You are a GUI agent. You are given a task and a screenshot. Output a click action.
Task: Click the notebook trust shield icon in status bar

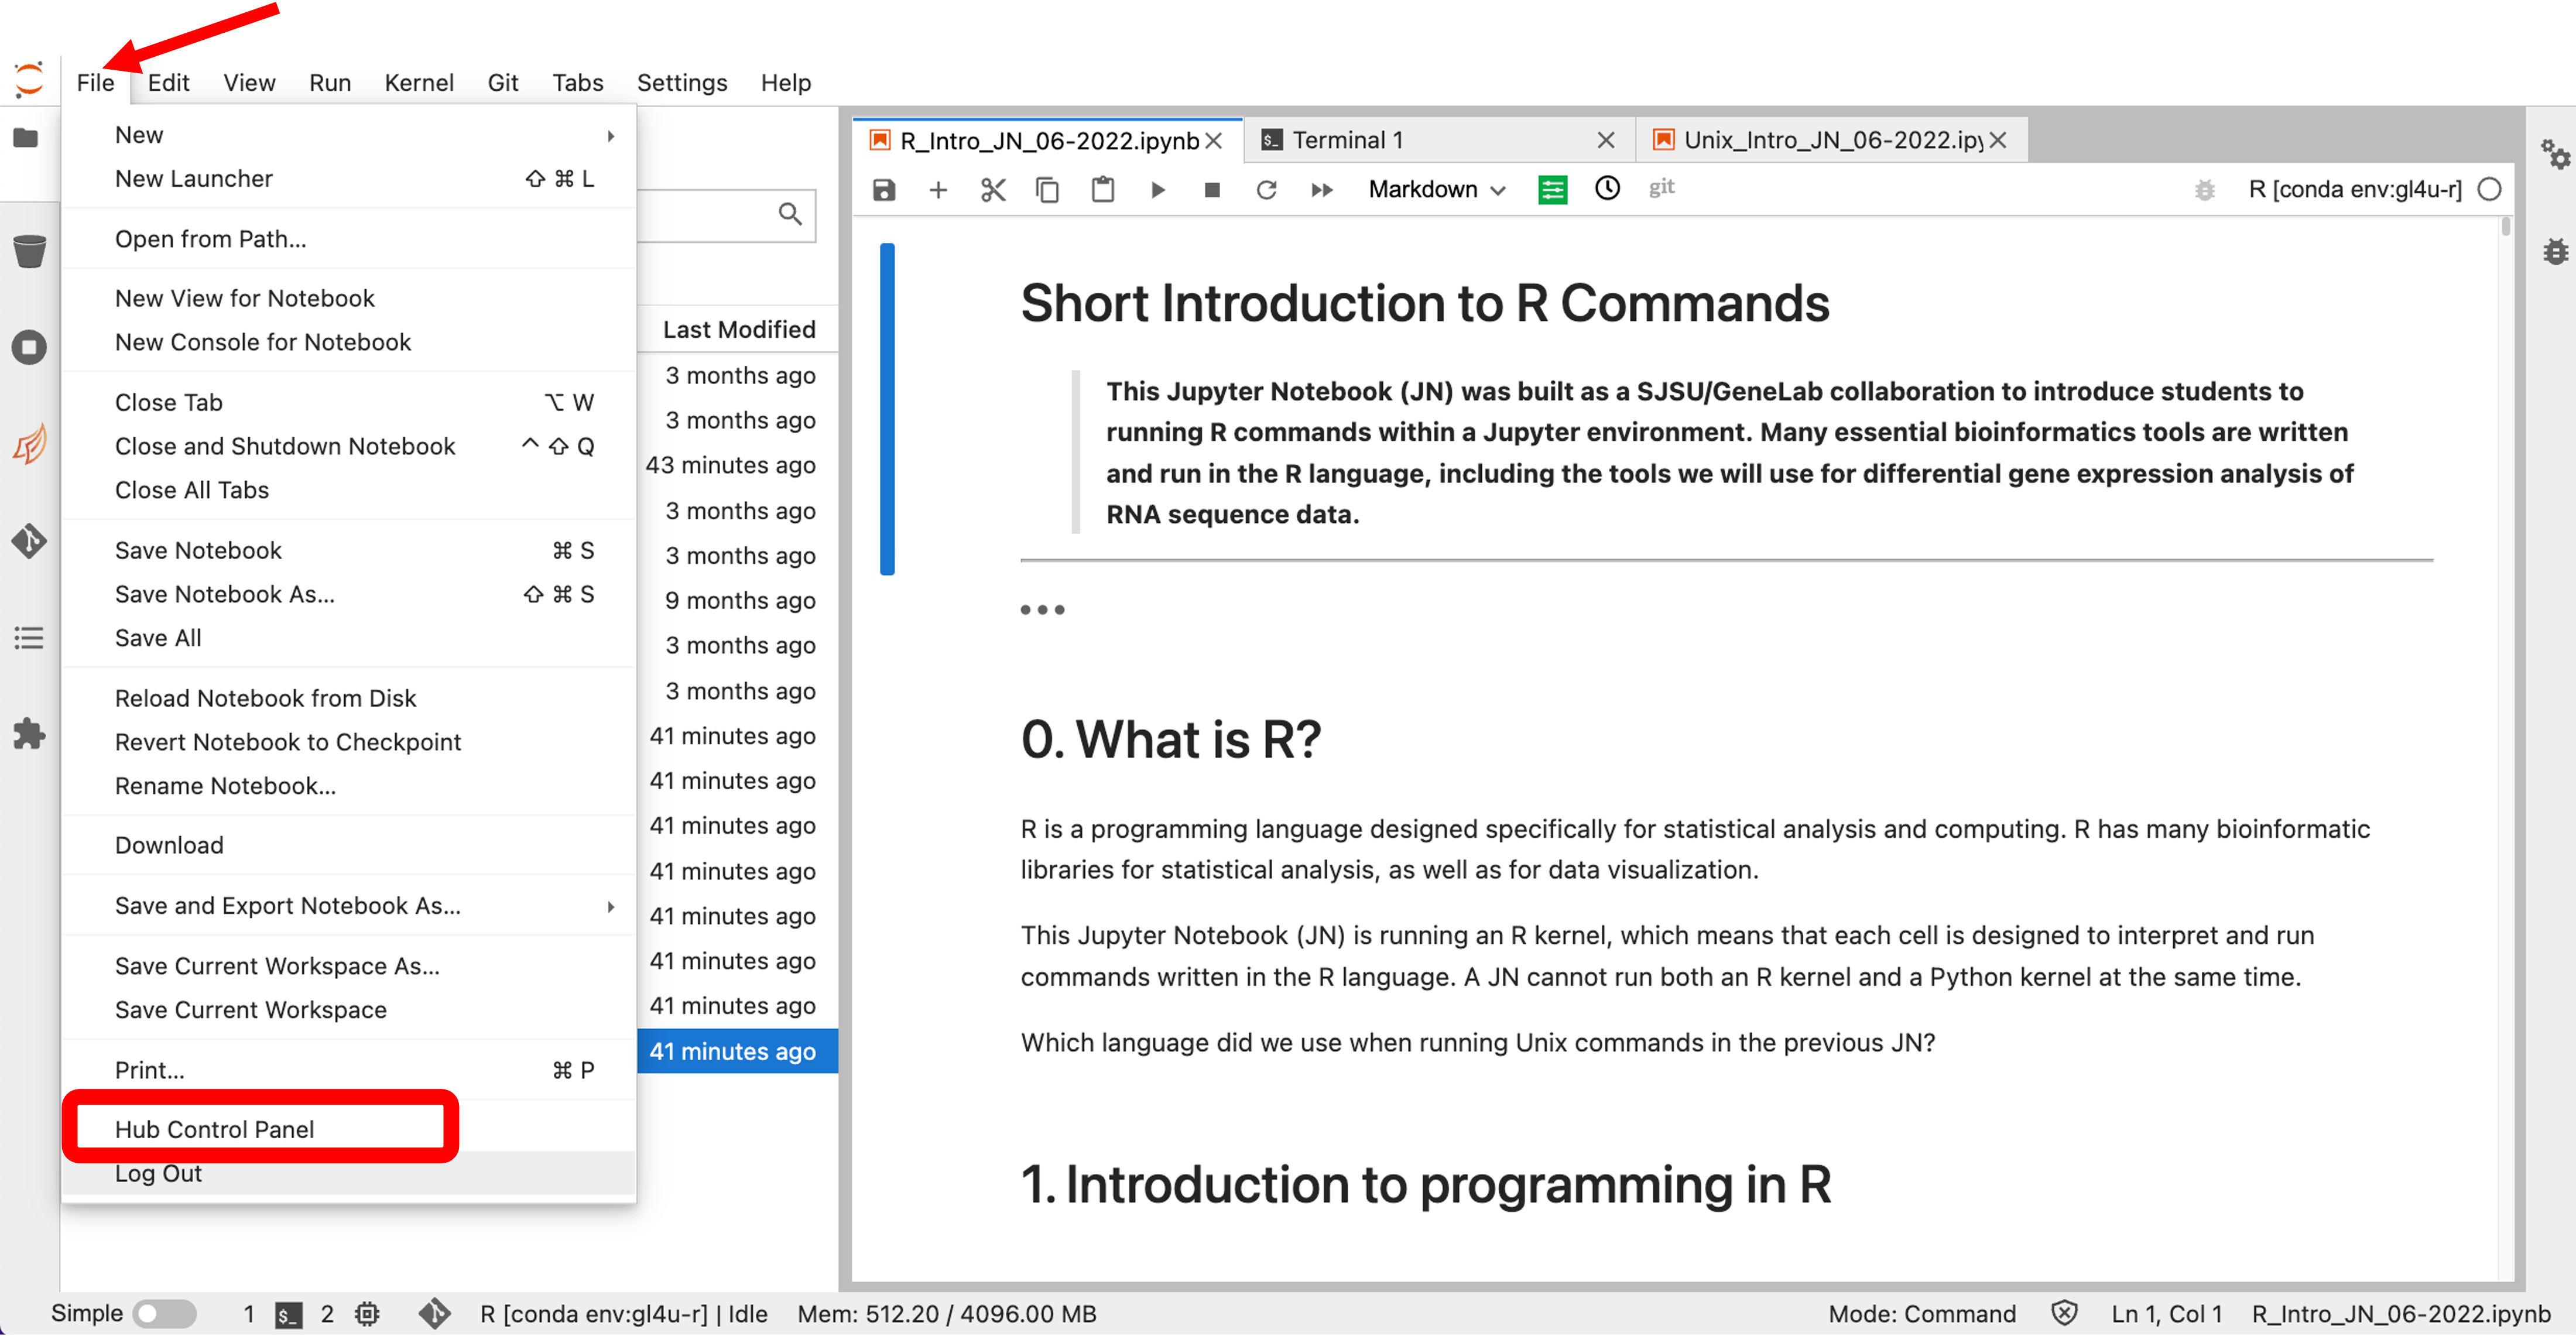(2065, 1313)
